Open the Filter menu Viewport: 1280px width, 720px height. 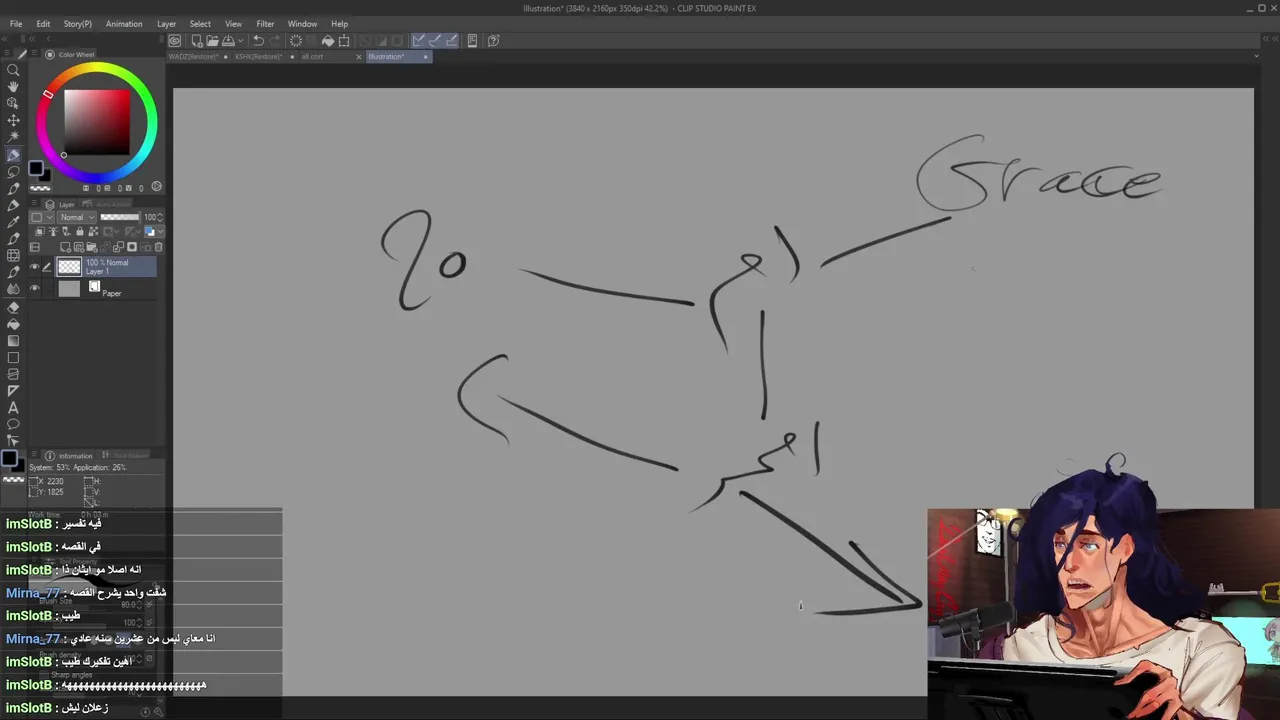pyautogui.click(x=265, y=24)
